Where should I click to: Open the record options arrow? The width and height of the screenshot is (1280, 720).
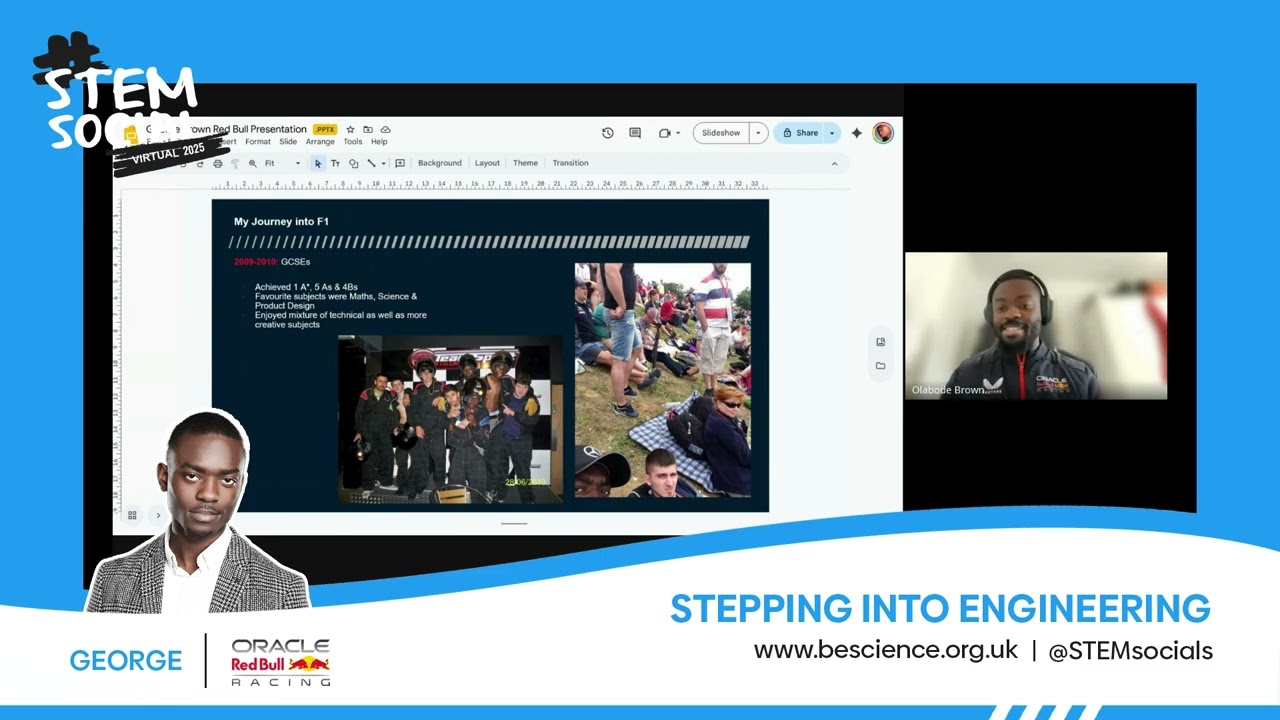[x=678, y=133]
